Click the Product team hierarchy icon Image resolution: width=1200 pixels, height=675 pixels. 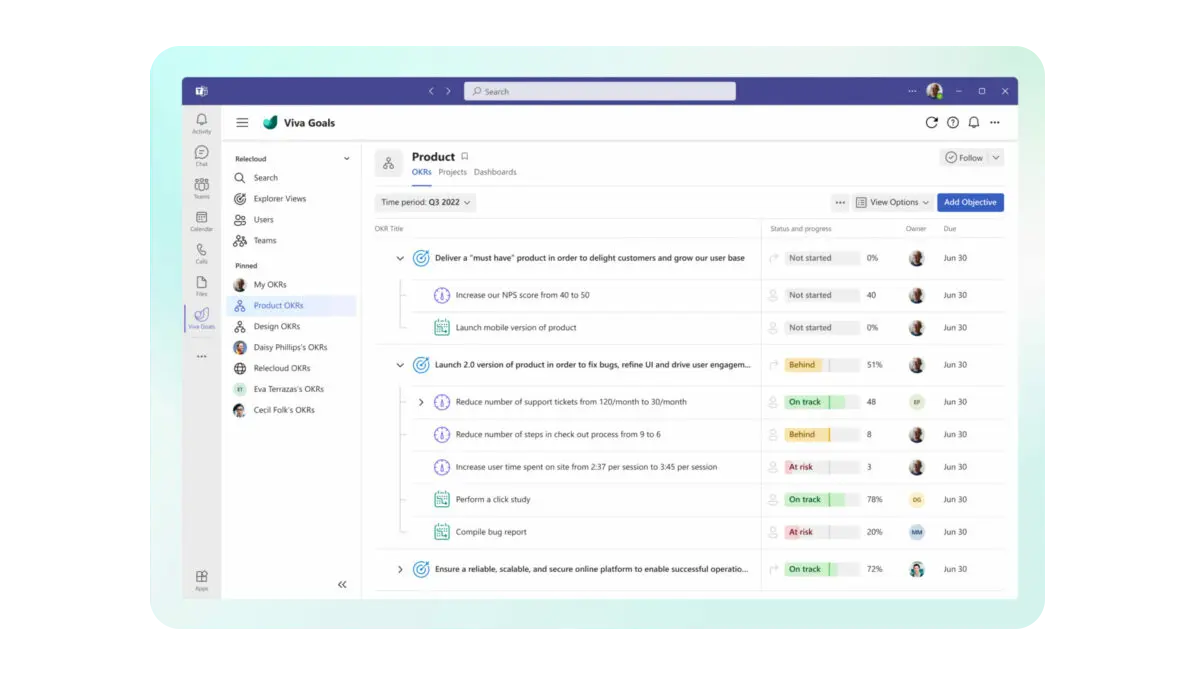pos(389,163)
